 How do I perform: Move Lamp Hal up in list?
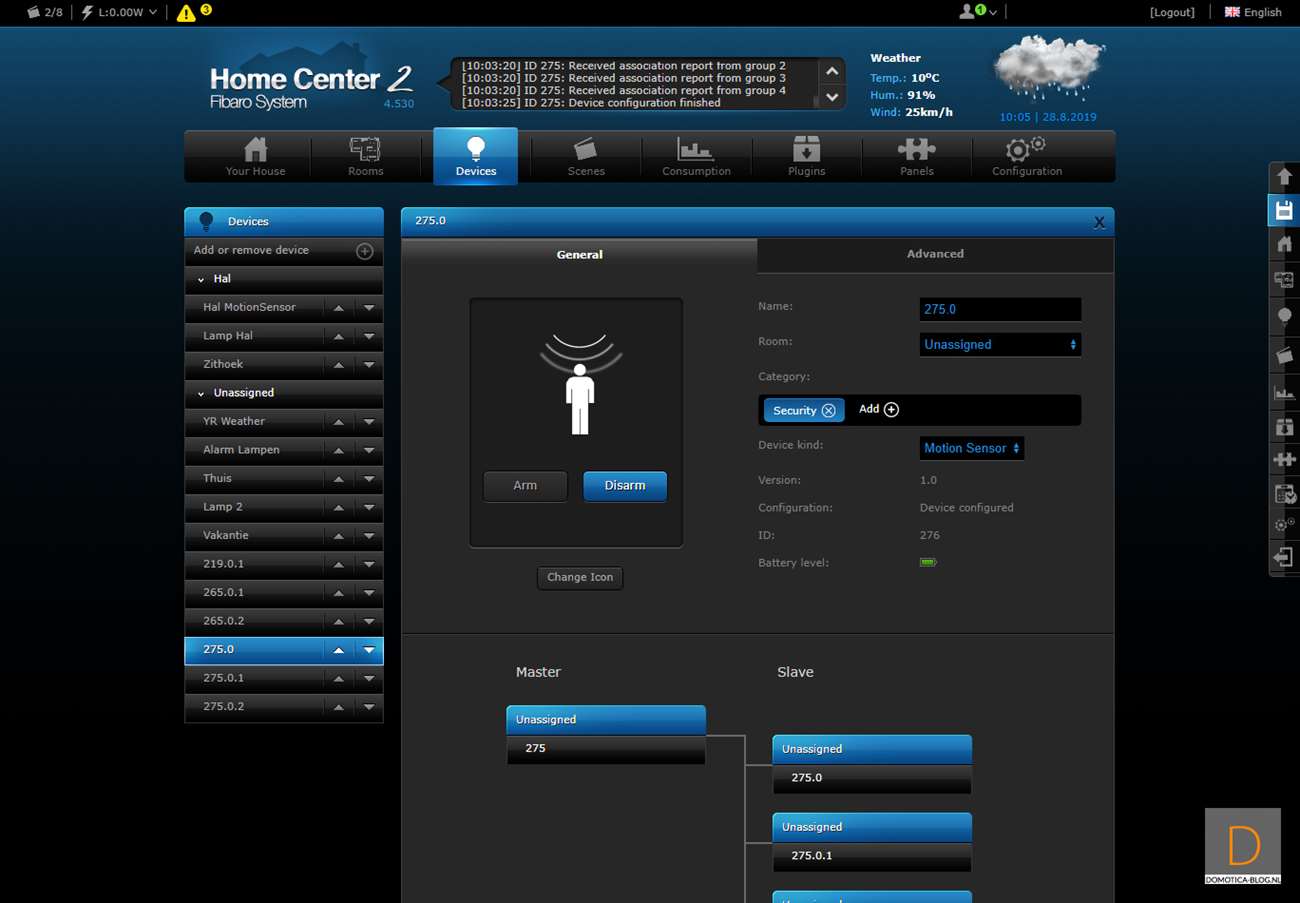pos(339,336)
